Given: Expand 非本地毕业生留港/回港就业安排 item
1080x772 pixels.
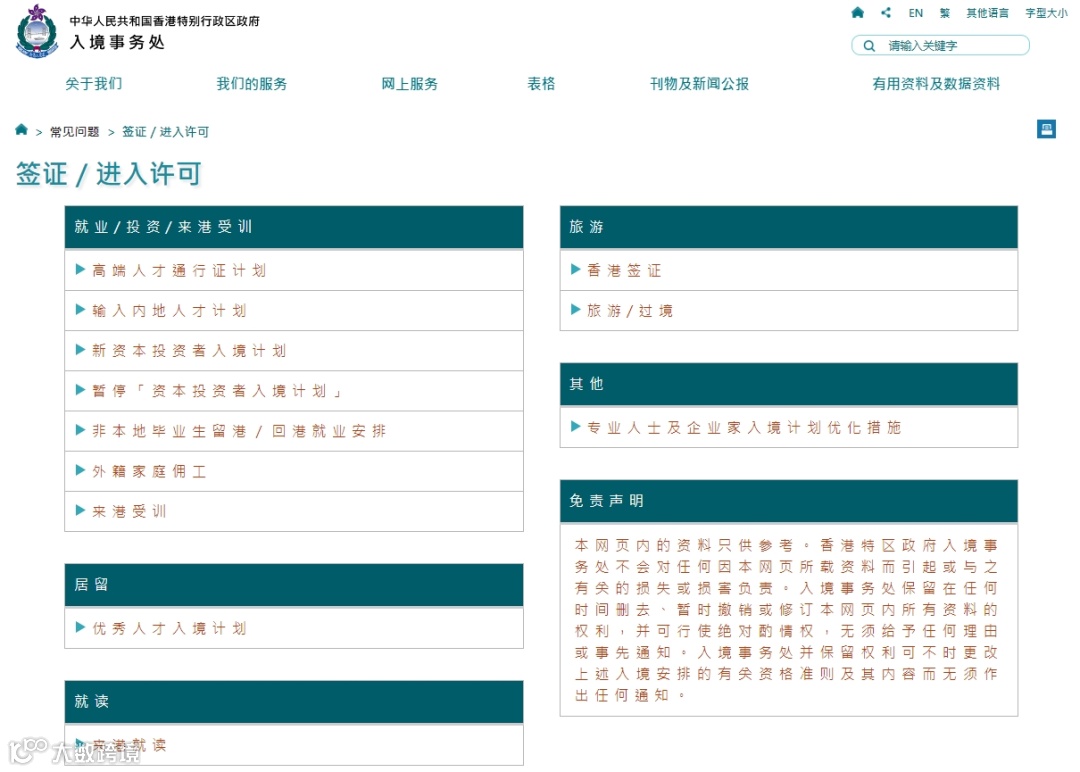Looking at the screenshot, I should click(294, 431).
